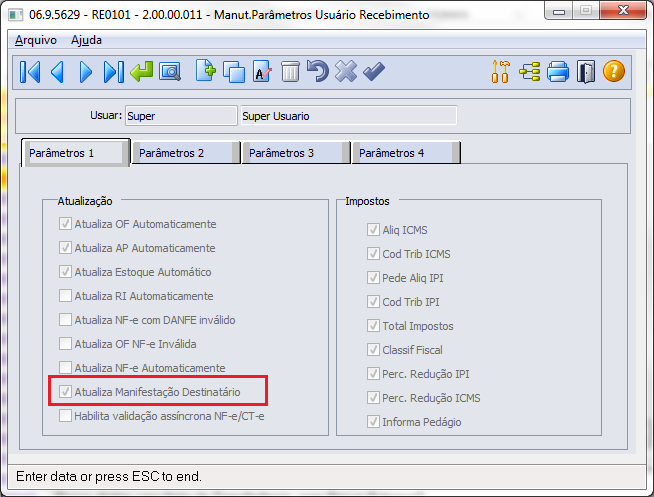This screenshot has width=654, height=497.
Task: Toggle the Aliq ICMS checkbox
Action: pyautogui.click(x=373, y=230)
